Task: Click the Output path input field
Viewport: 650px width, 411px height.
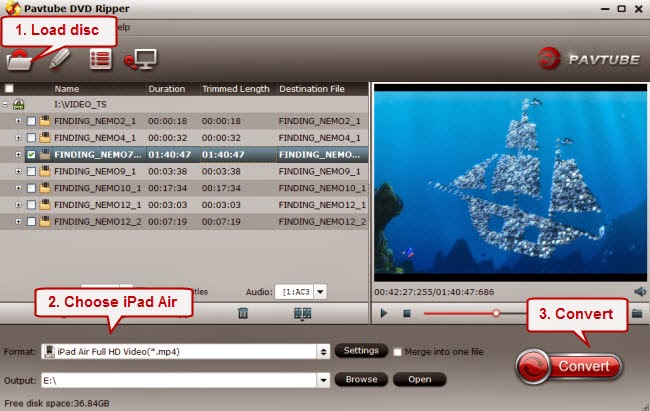Action: pyautogui.click(x=179, y=380)
